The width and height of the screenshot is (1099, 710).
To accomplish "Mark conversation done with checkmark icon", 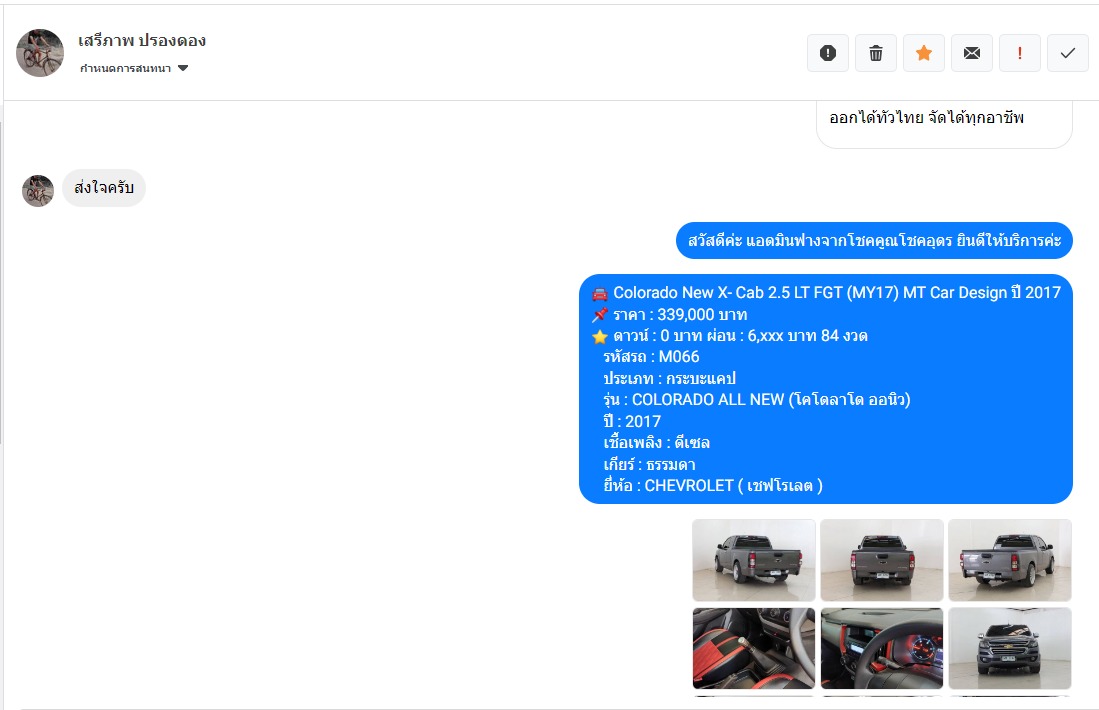I will pos(1067,53).
